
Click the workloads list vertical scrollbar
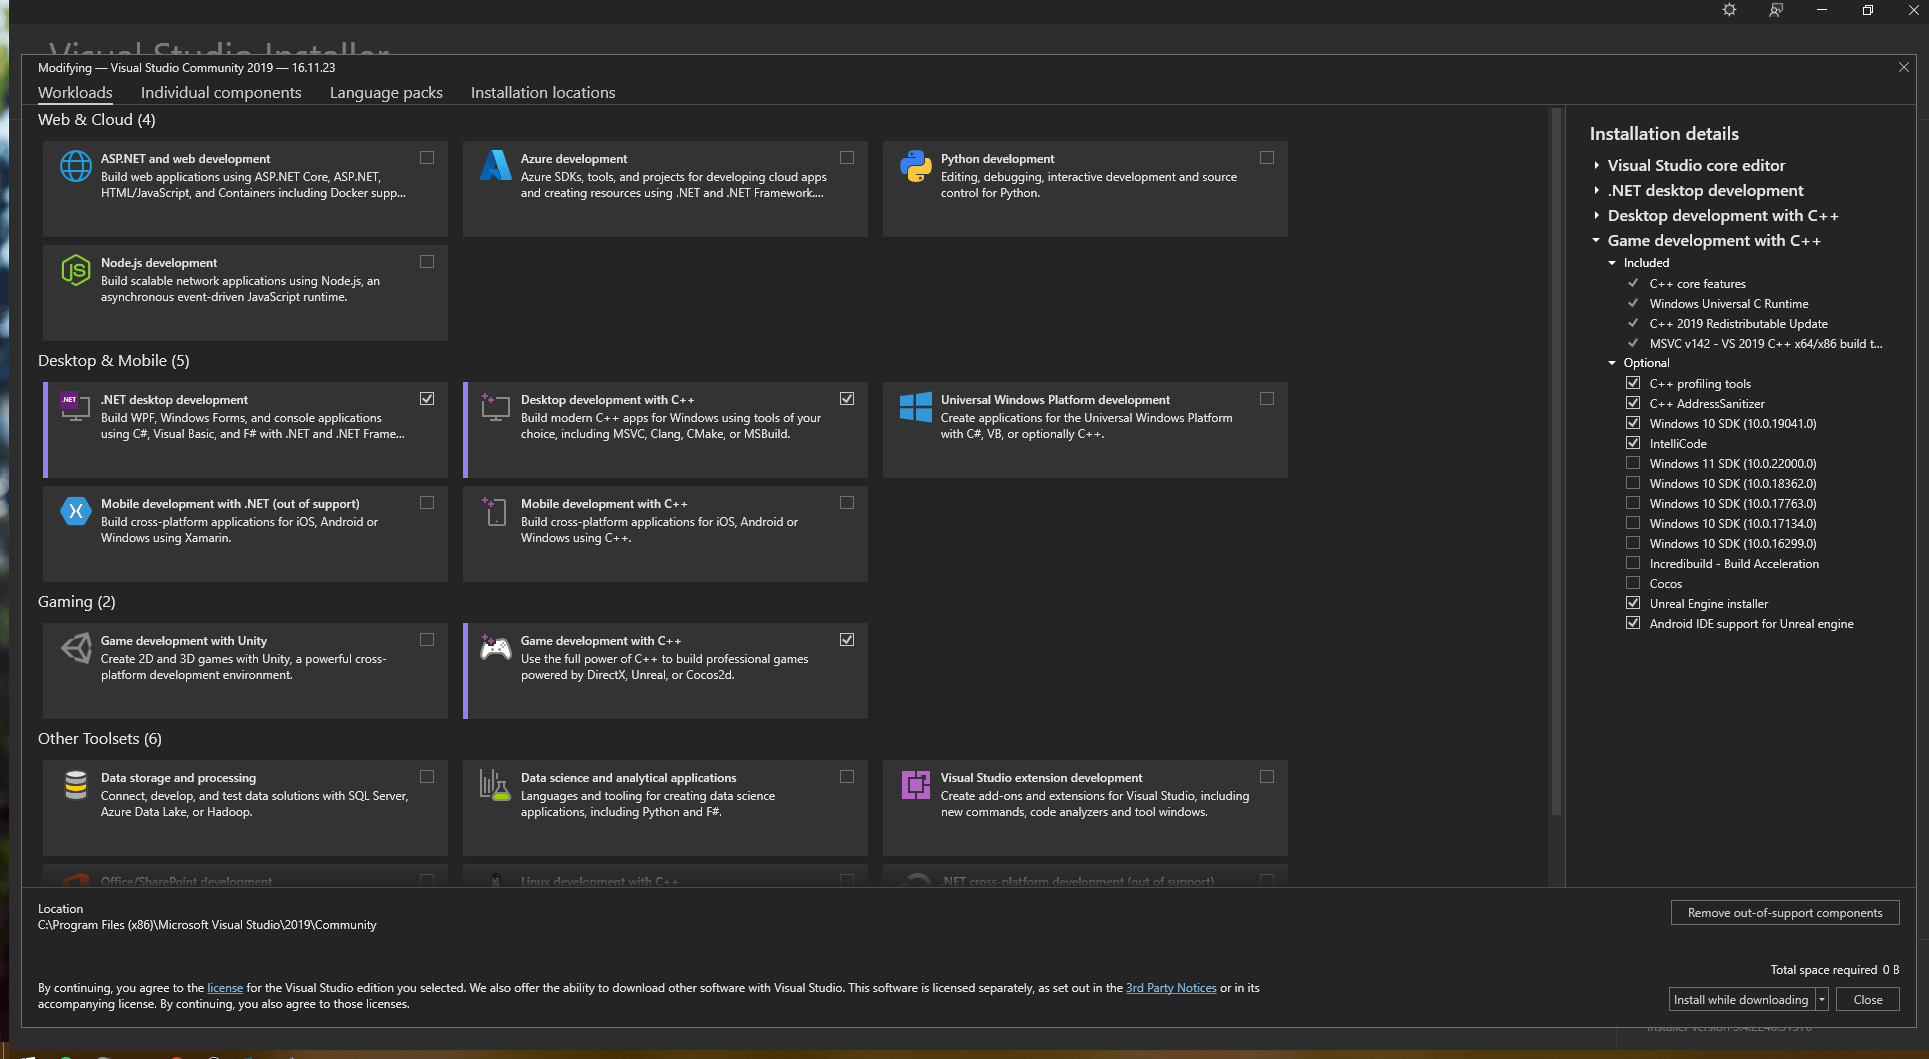click(1556, 460)
